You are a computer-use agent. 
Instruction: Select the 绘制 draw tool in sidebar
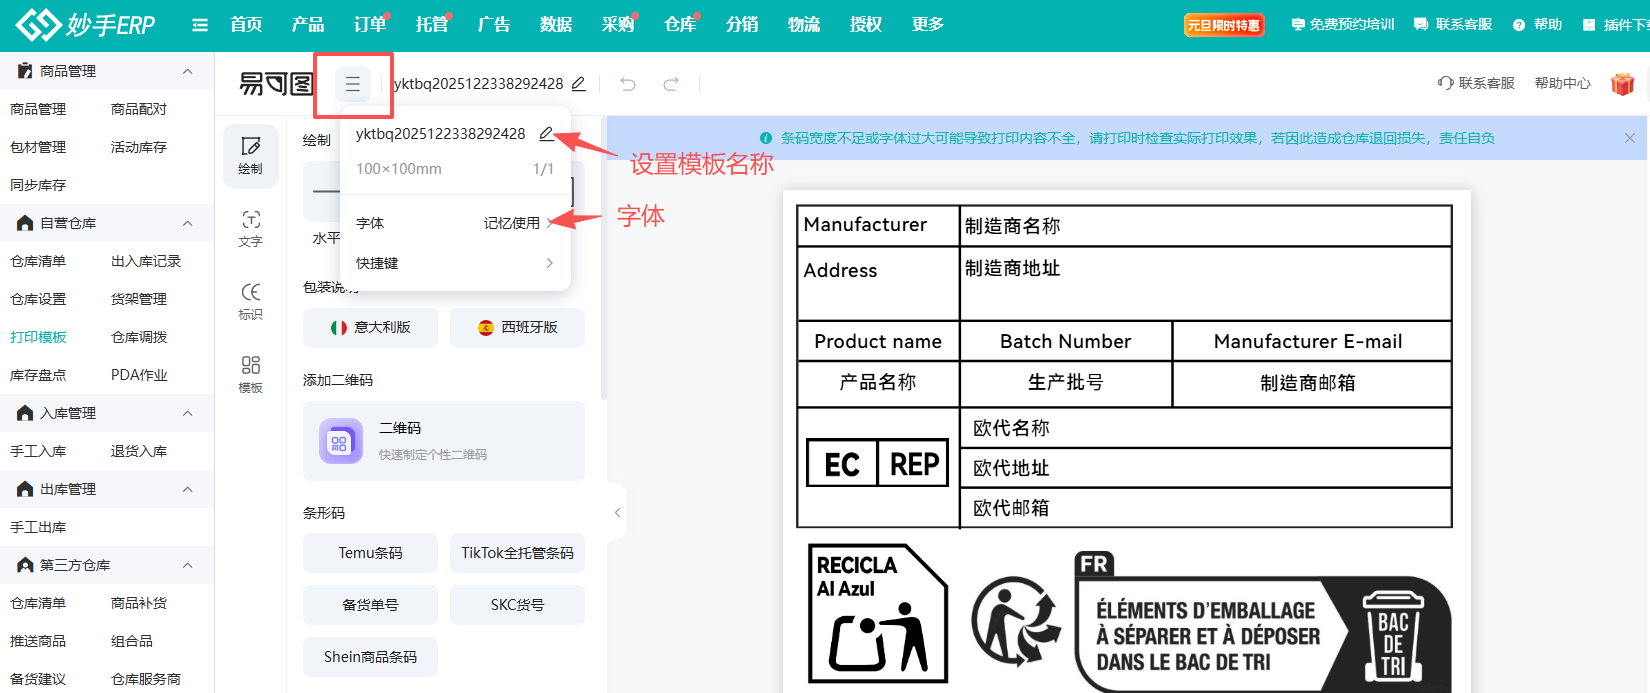(250, 155)
